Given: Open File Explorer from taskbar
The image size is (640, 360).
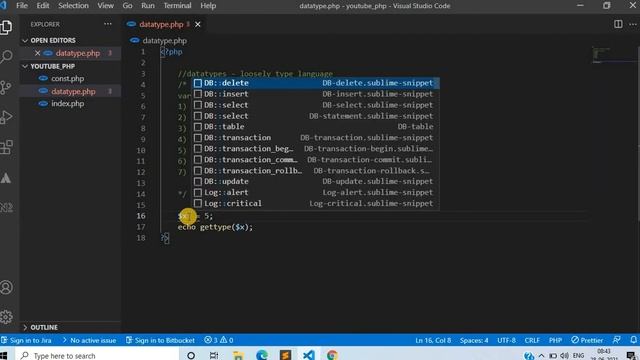Looking at the screenshot, I should 238,356.
